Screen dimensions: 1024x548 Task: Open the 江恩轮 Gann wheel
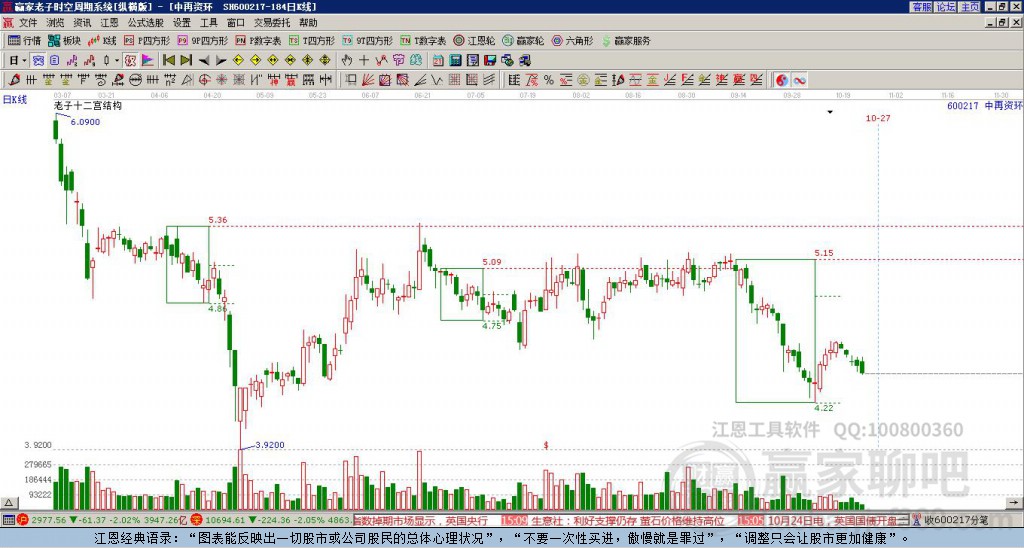[x=474, y=40]
